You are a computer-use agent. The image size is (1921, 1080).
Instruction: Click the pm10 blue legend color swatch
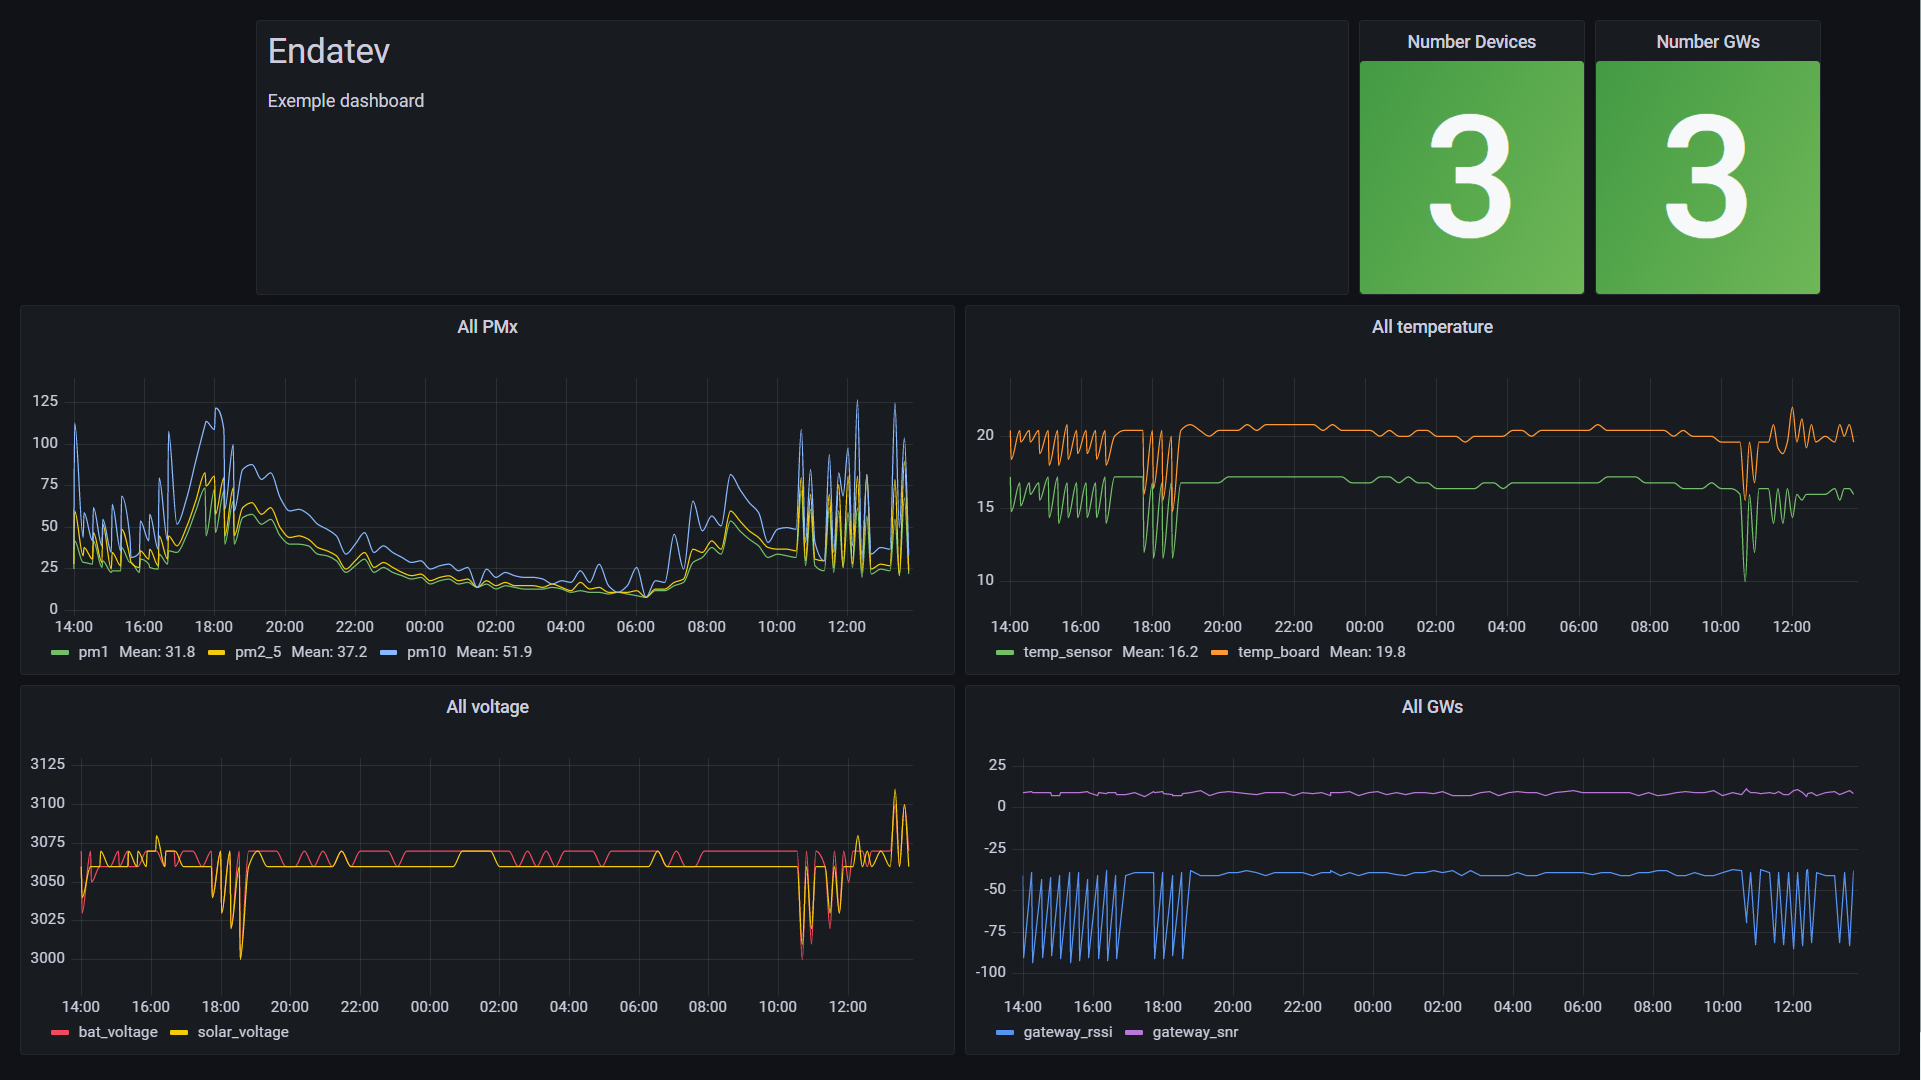pos(389,653)
